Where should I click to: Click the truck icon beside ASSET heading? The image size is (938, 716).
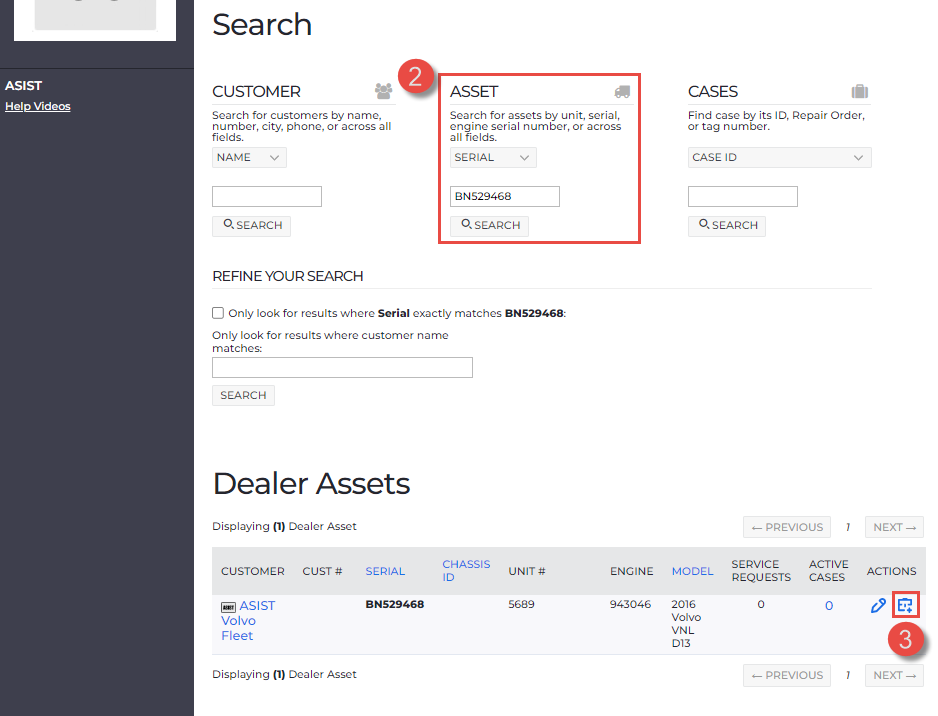[x=622, y=92]
